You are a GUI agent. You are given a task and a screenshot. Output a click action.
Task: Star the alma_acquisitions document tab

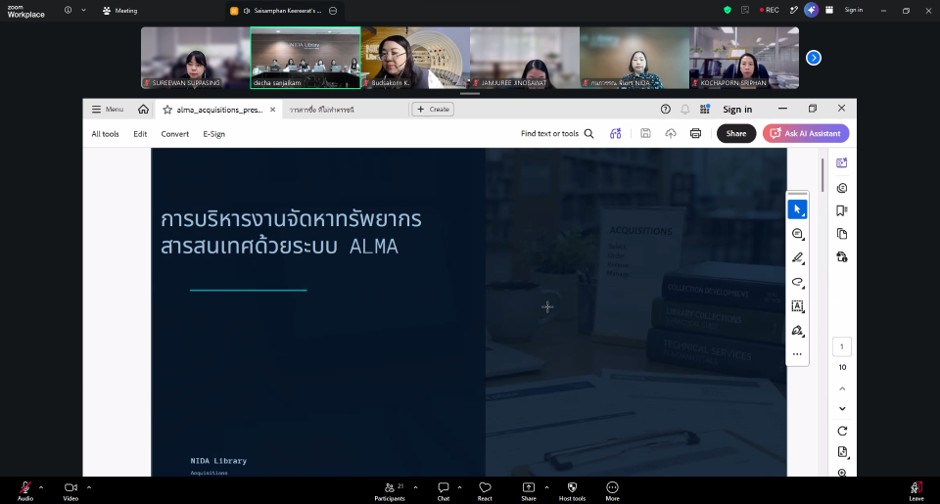click(x=167, y=110)
